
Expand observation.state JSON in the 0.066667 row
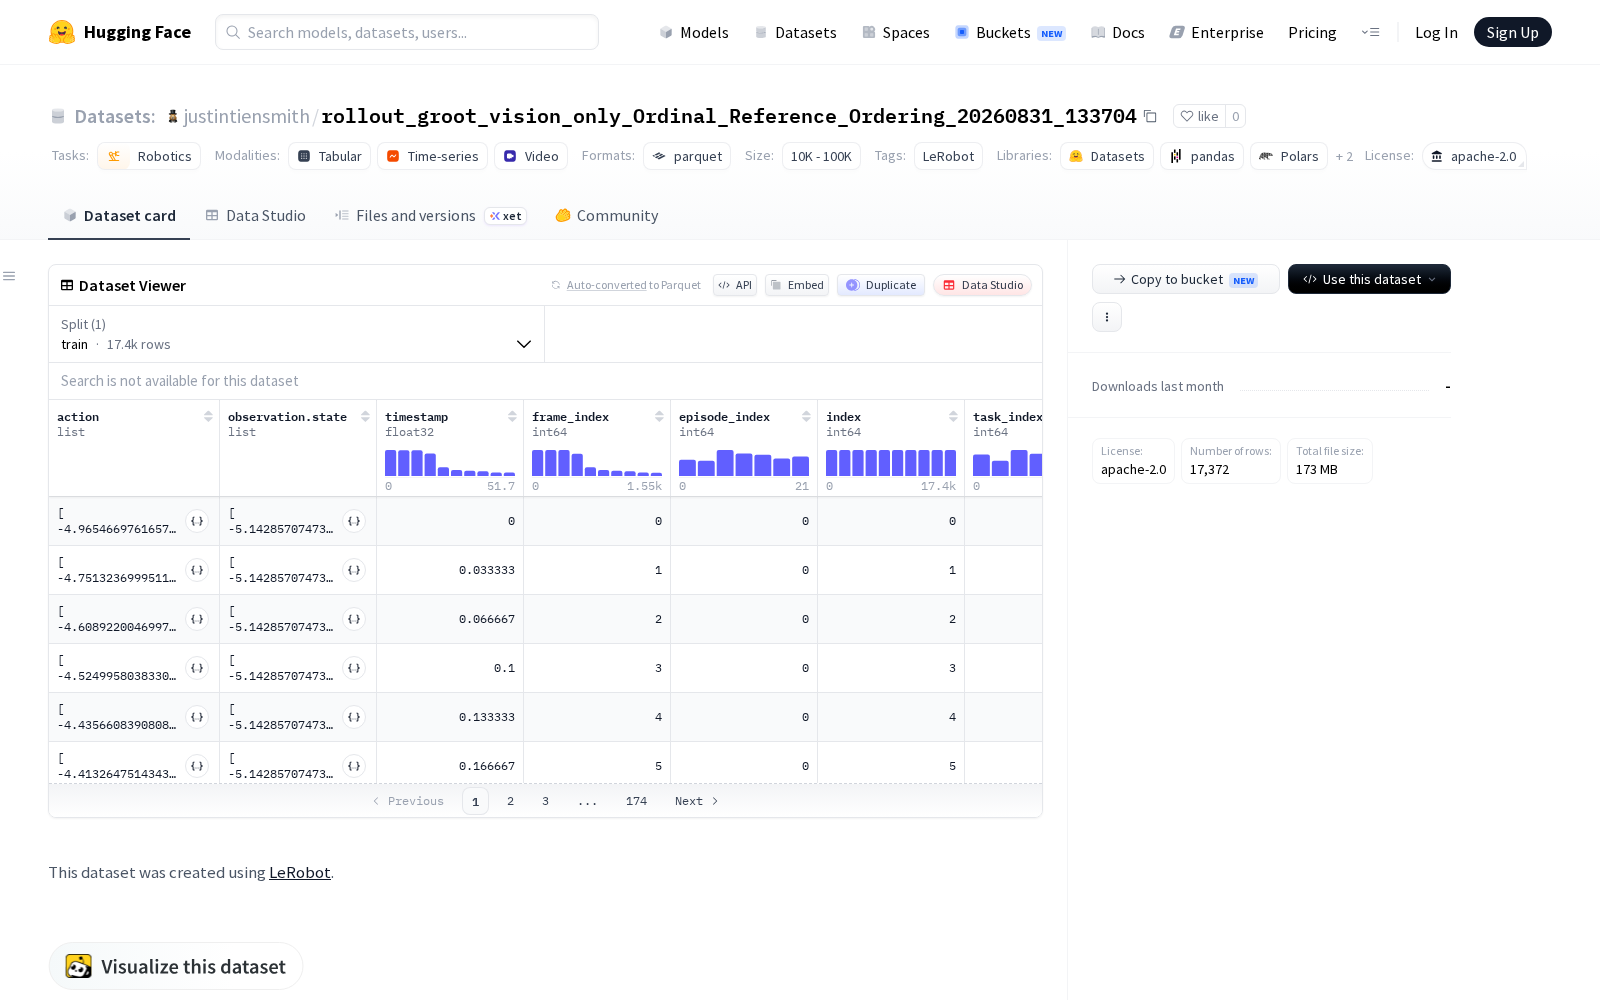point(354,619)
